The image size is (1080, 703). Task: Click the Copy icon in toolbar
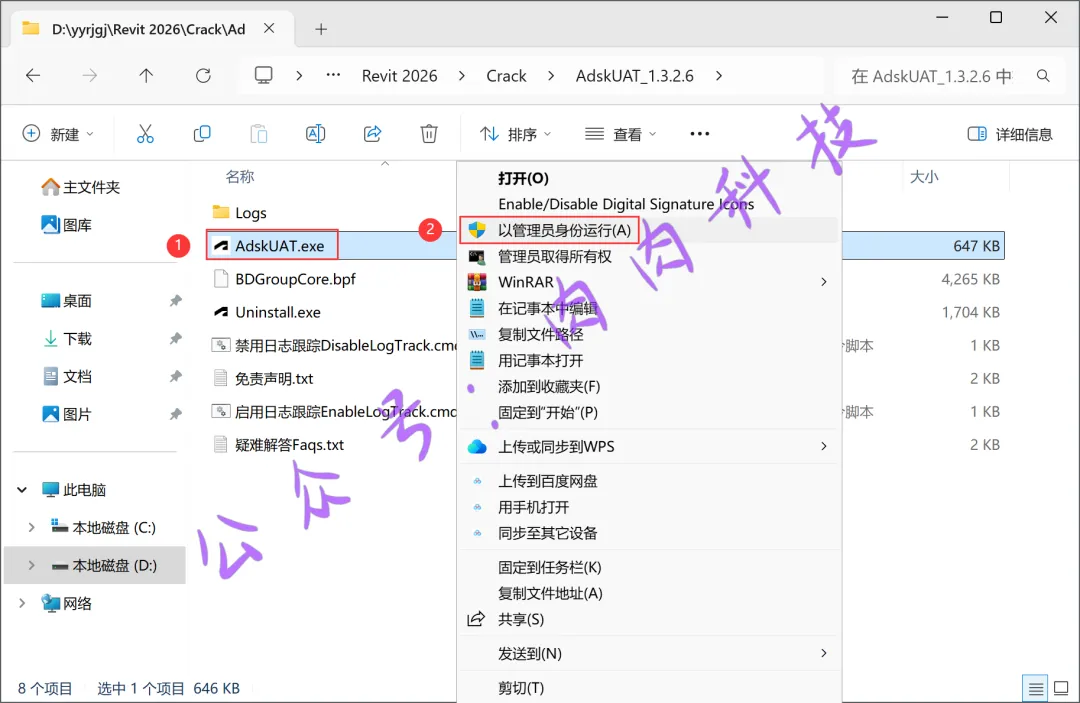[x=202, y=134]
